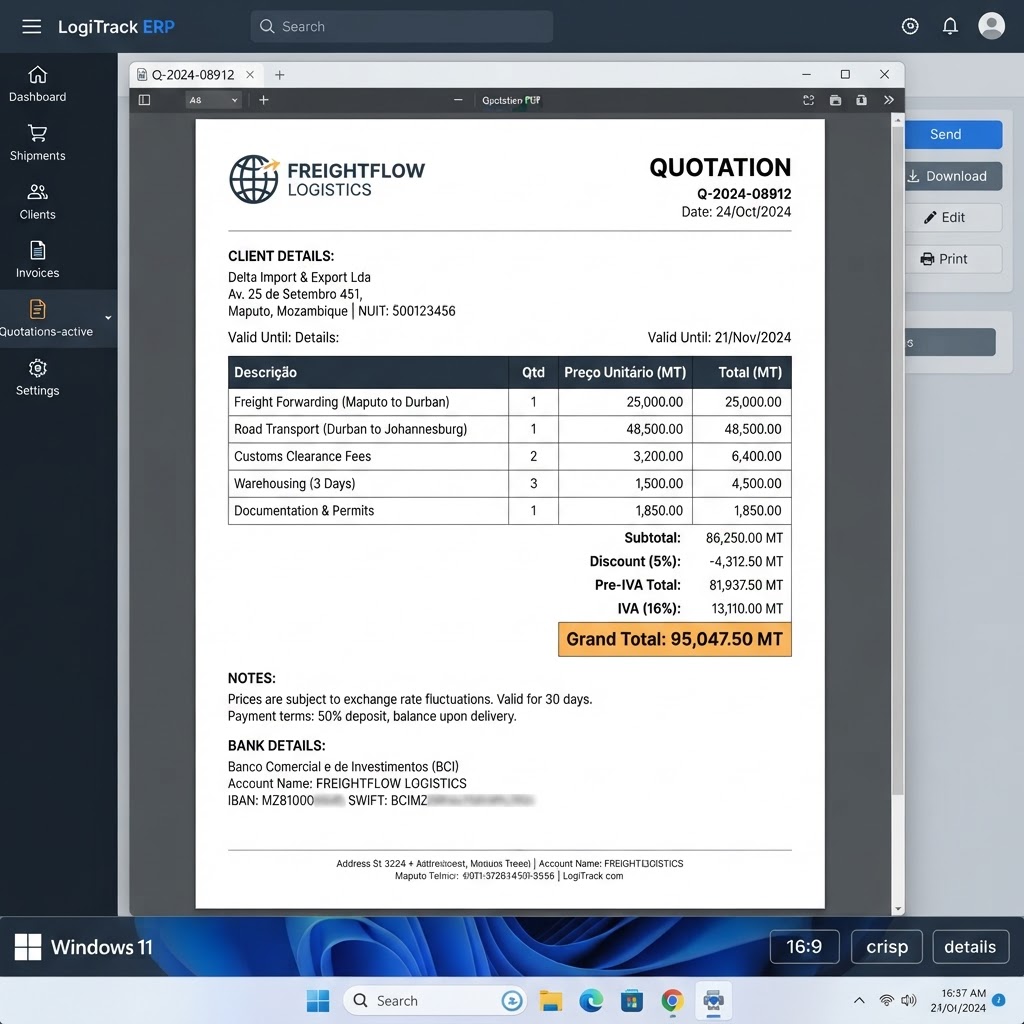1024x1024 pixels.
Task: Select the IVA value 13,110.00 MT
Action: coord(747,609)
